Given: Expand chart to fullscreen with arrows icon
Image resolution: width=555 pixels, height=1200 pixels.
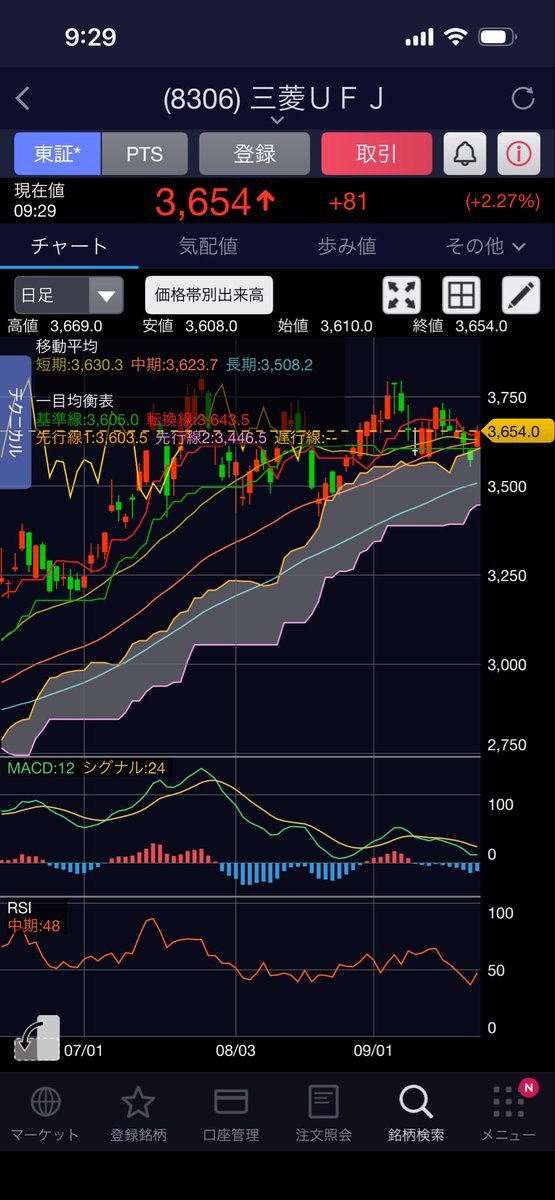Looking at the screenshot, I should click(x=402, y=295).
